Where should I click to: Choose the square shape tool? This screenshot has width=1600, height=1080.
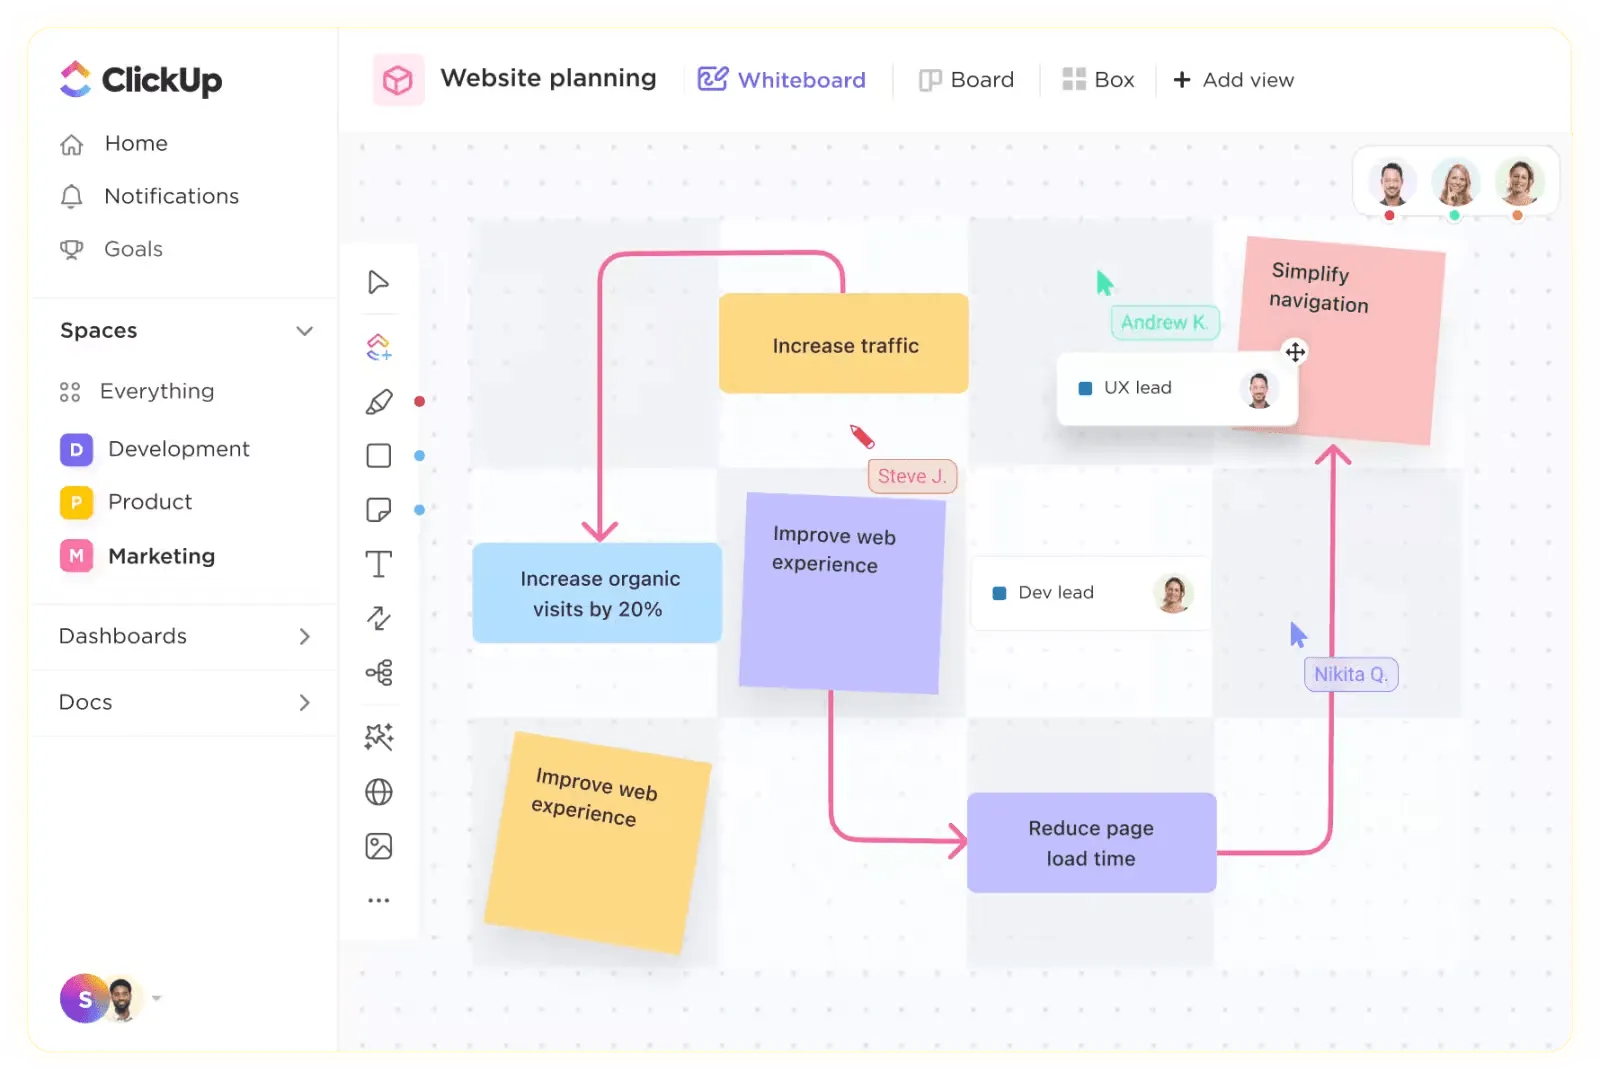[379, 456]
